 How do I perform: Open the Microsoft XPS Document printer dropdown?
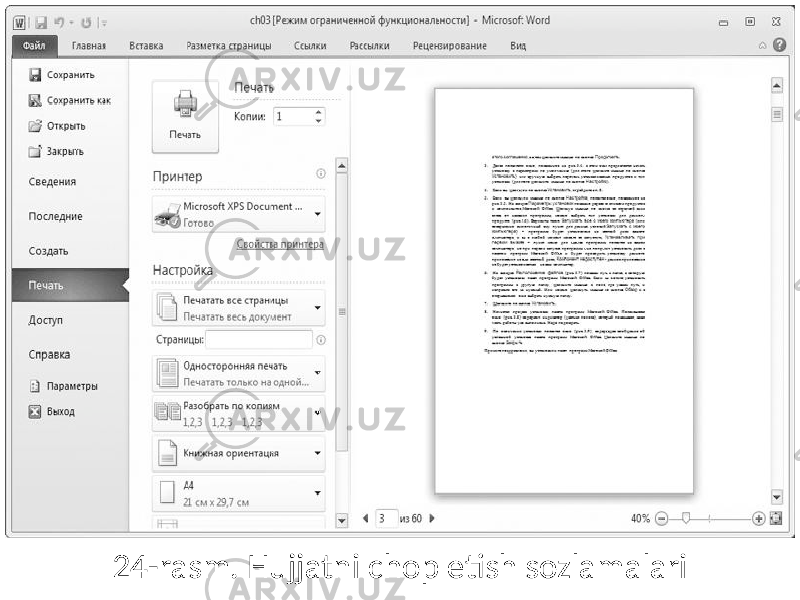pos(239,214)
